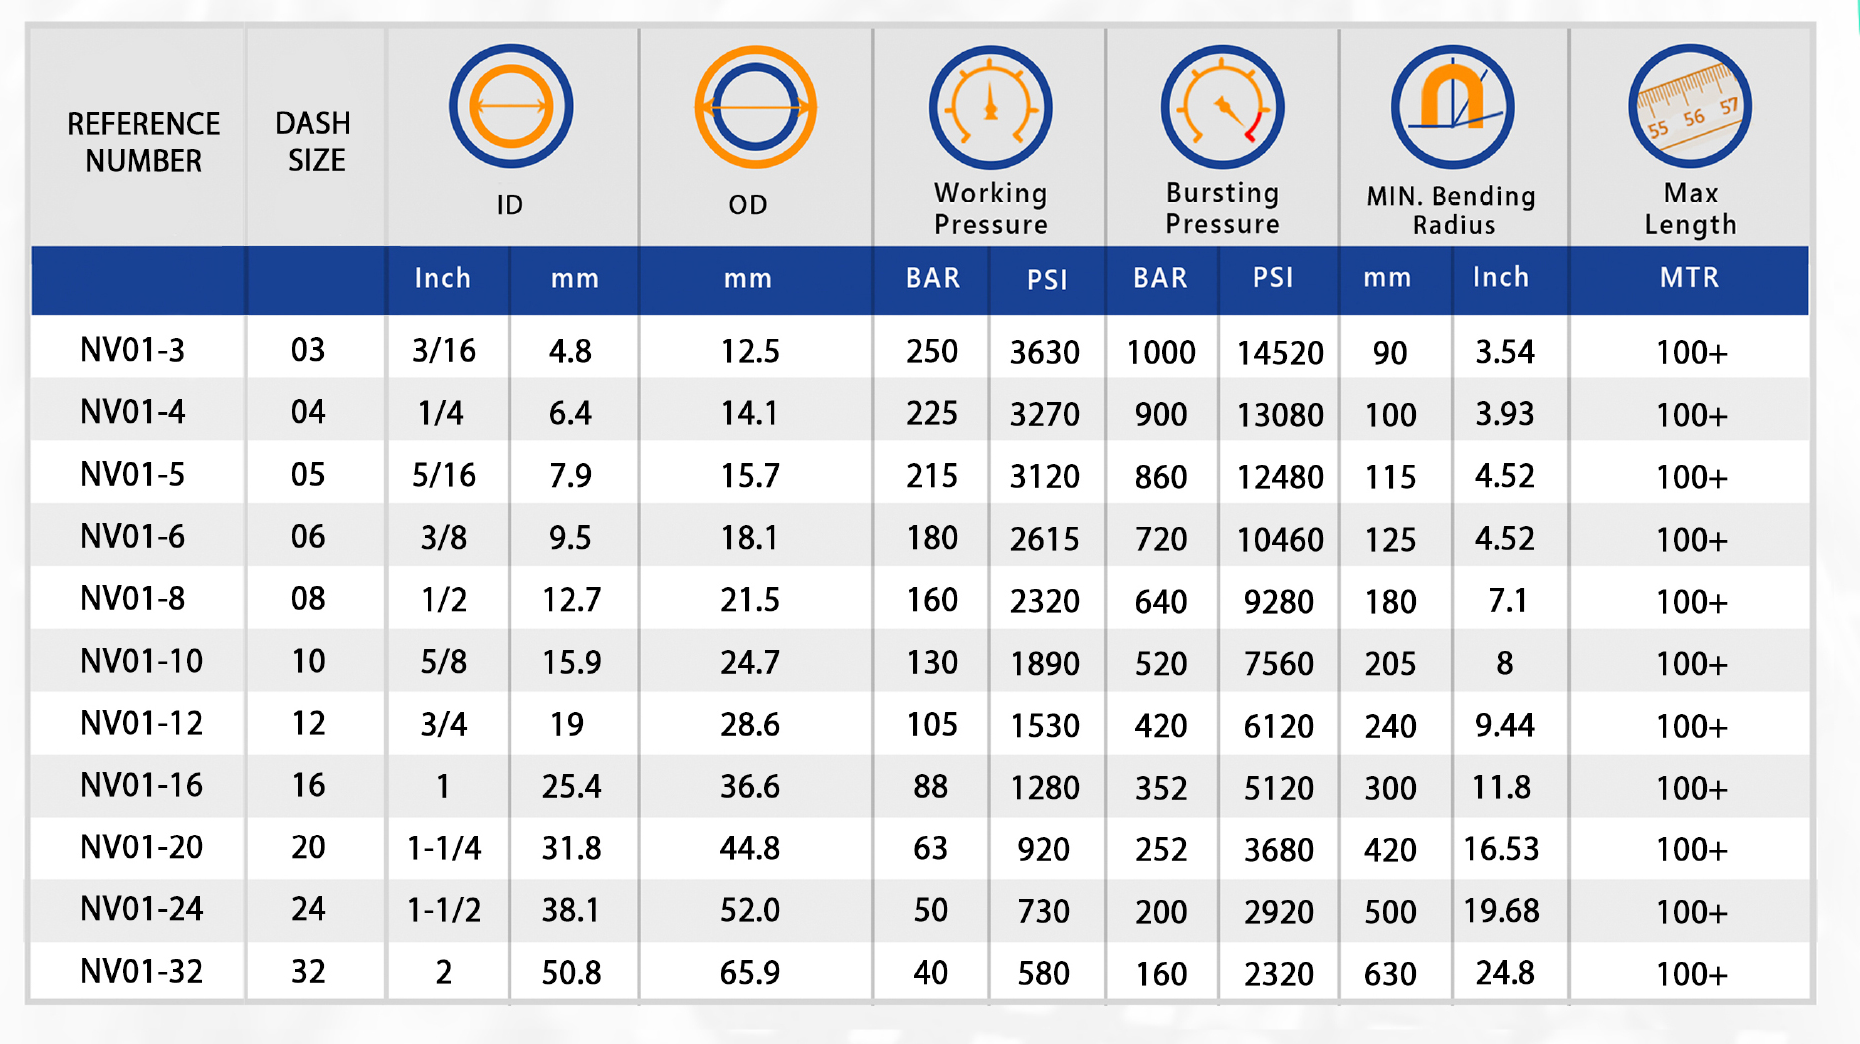Click the NV01-16 reference number
Image resolution: width=1860 pixels, height=1044 pixels.
click(x=141, y=785)
